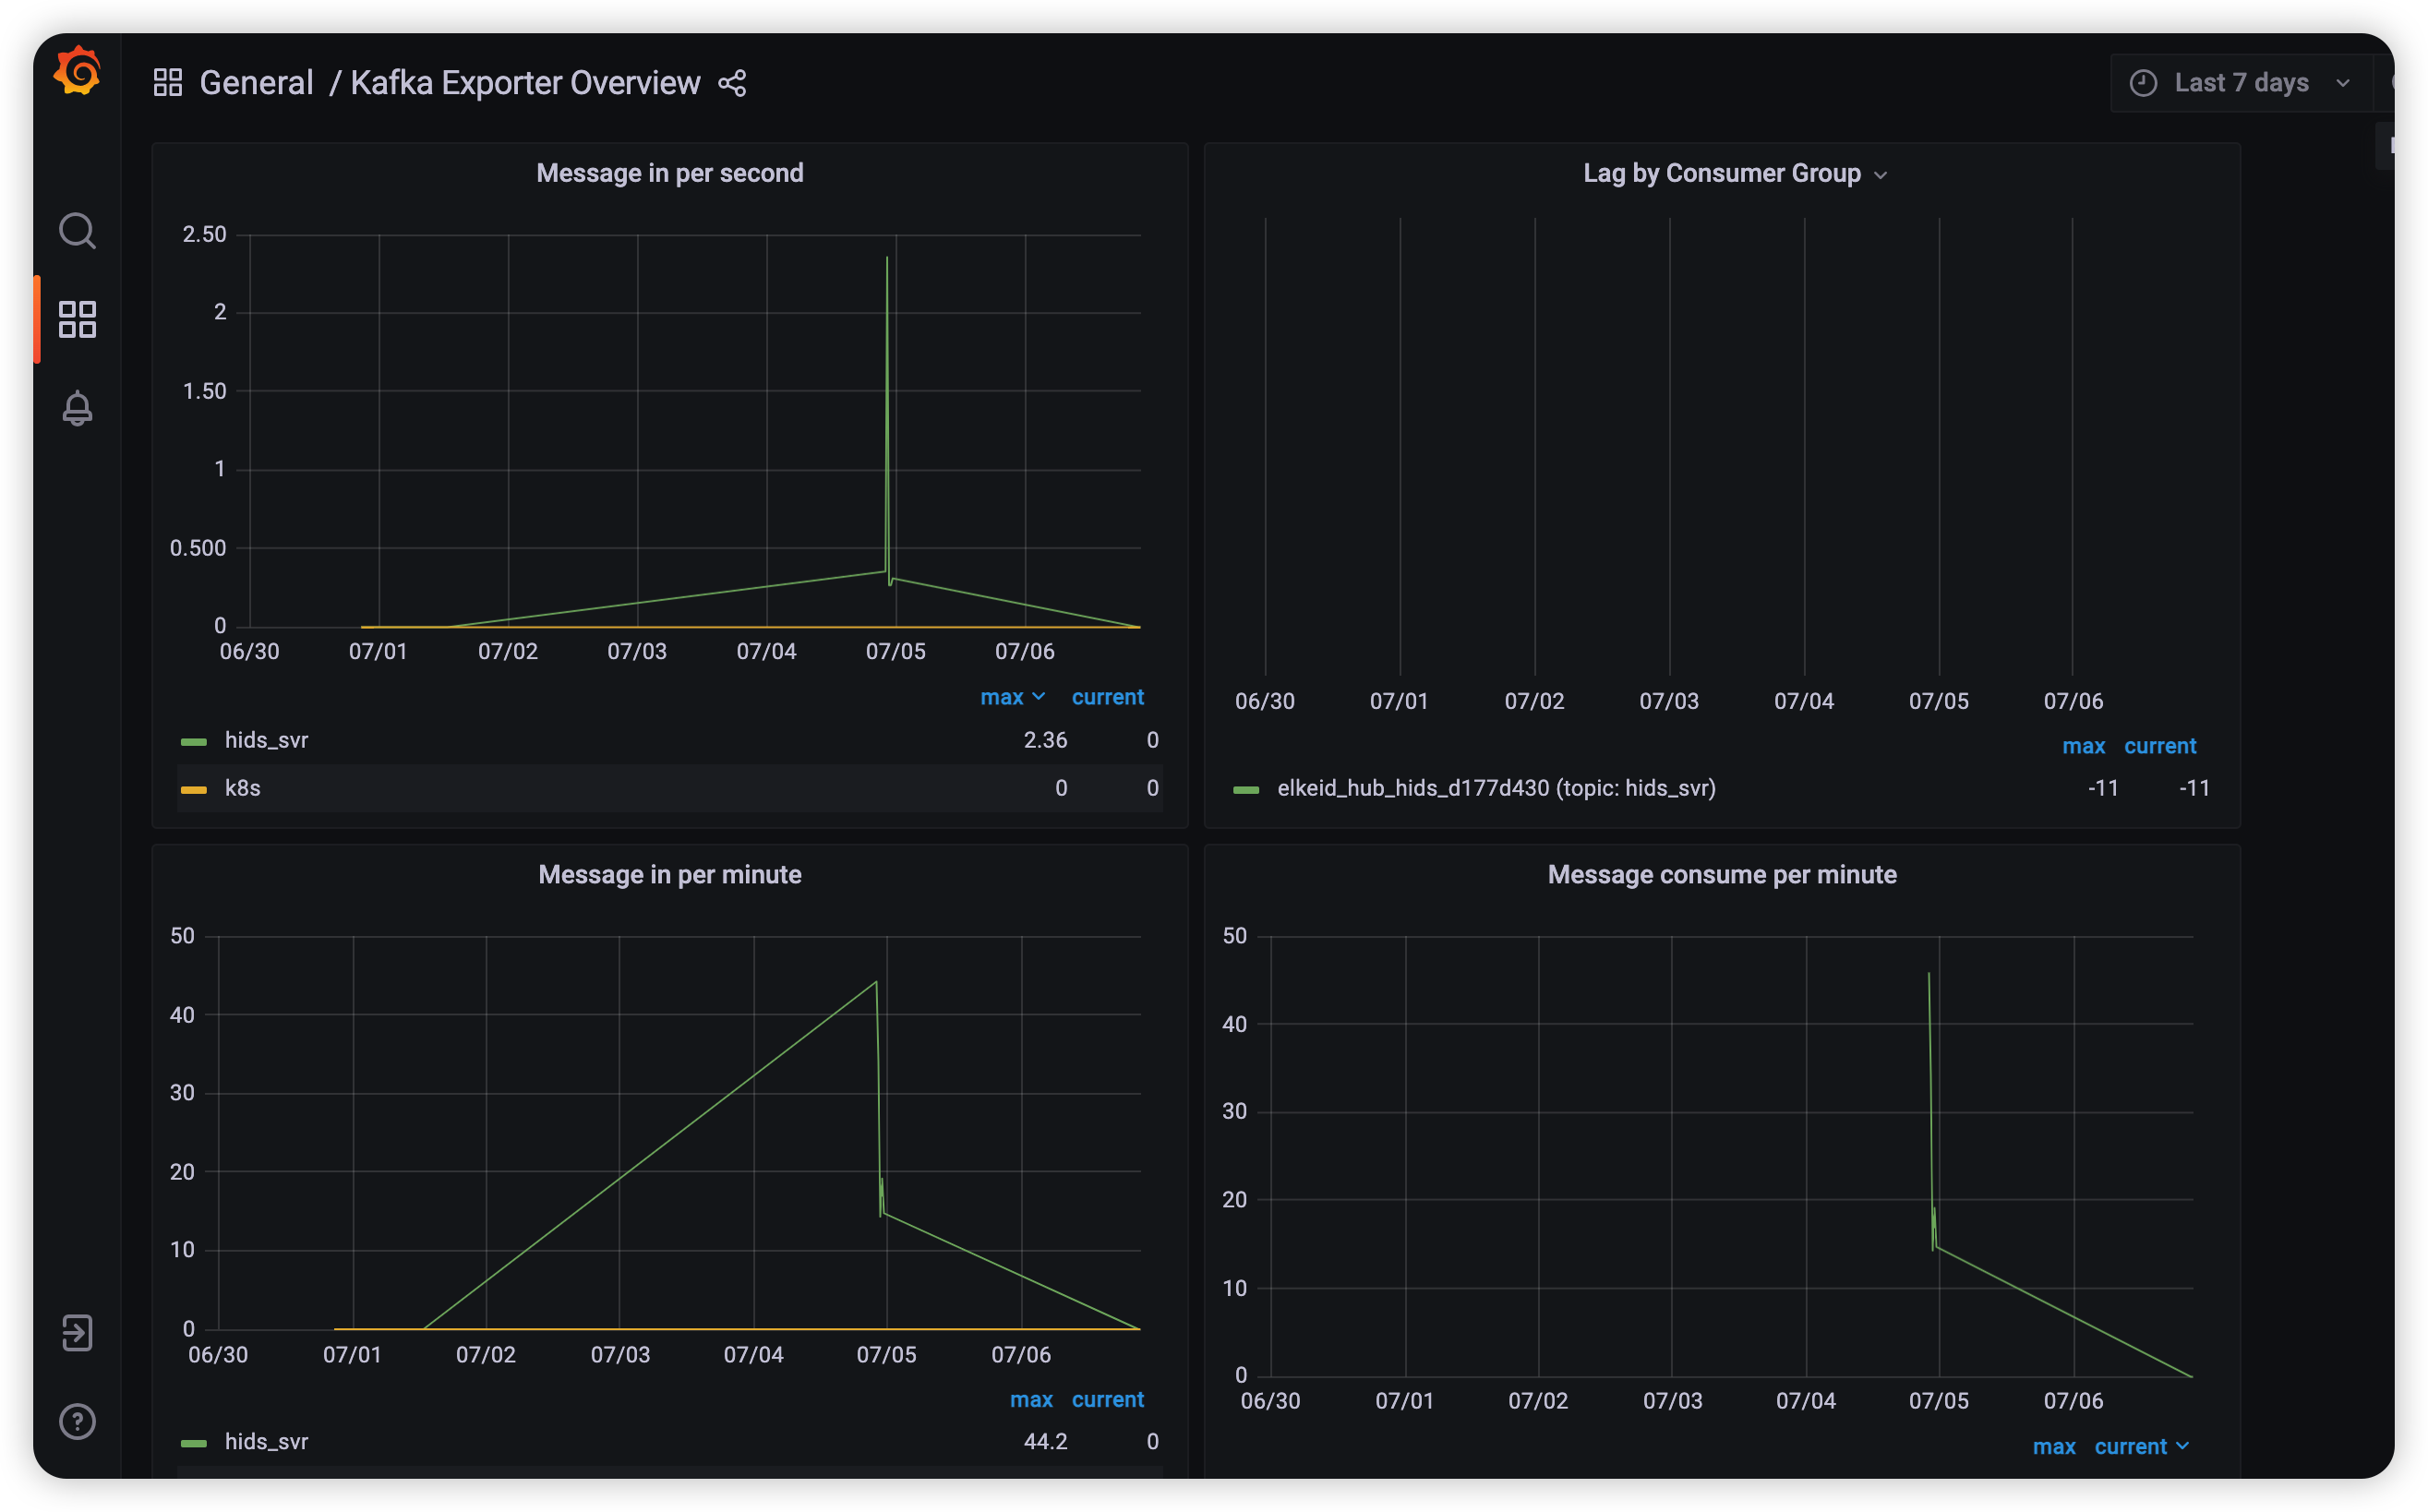Click the four-squares icon beside General breadcrumb
The width and height of the screenshot is (2428, 1512).
point(167,82)
